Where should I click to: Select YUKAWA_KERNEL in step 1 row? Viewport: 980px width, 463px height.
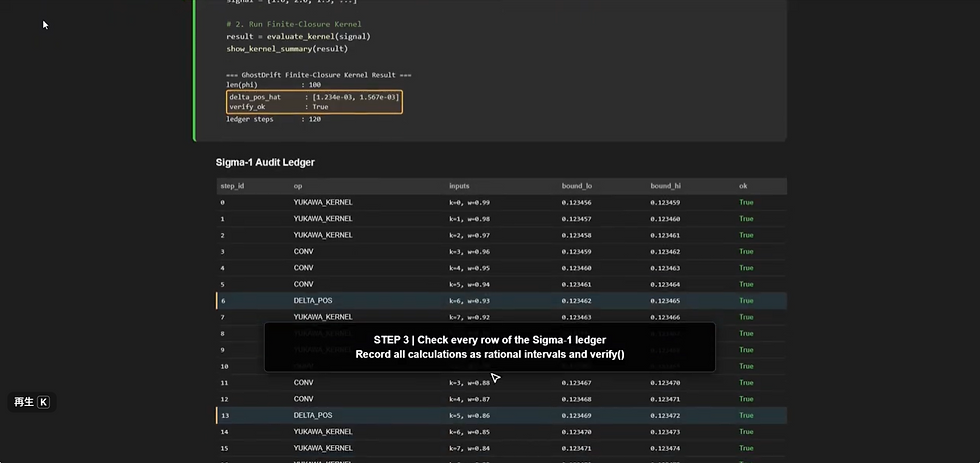click(x=322, y=219)
